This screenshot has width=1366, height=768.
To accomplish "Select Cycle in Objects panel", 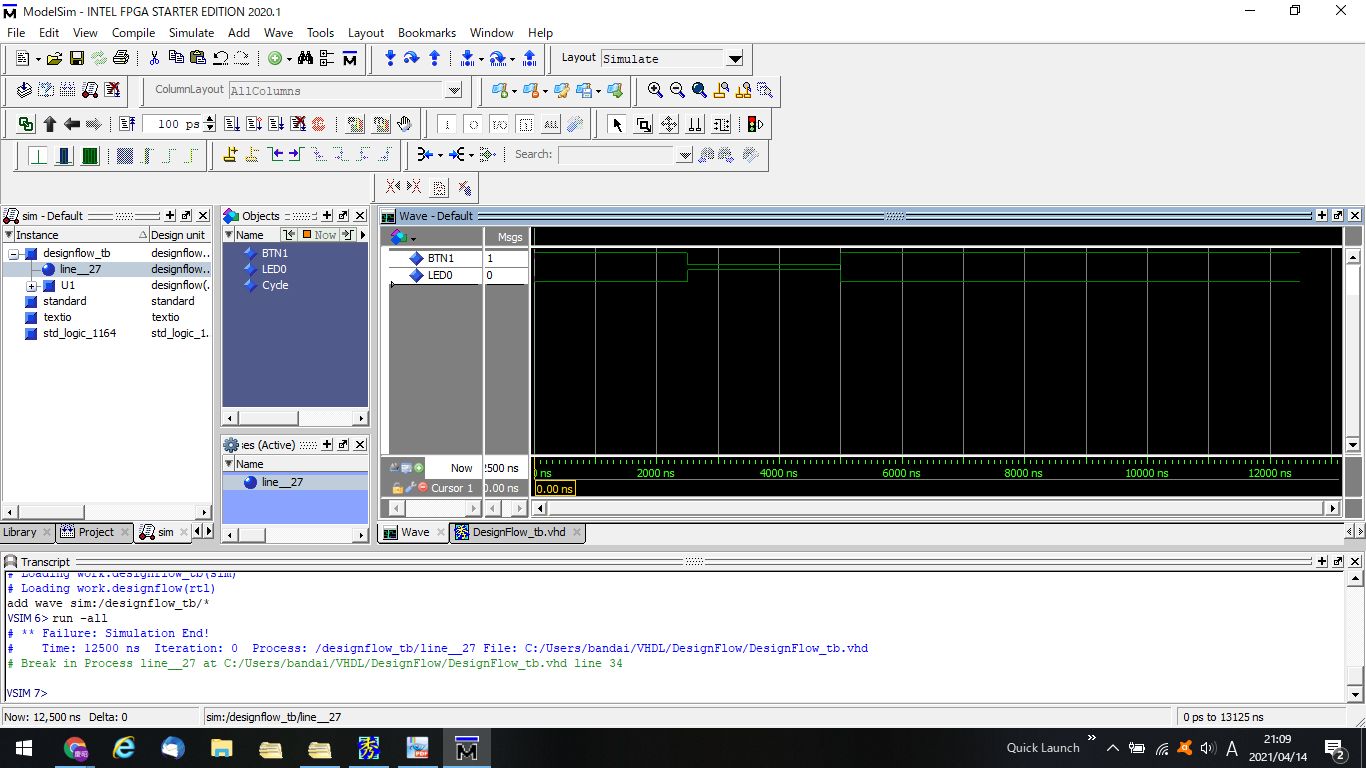I will [x=275, y=285].
